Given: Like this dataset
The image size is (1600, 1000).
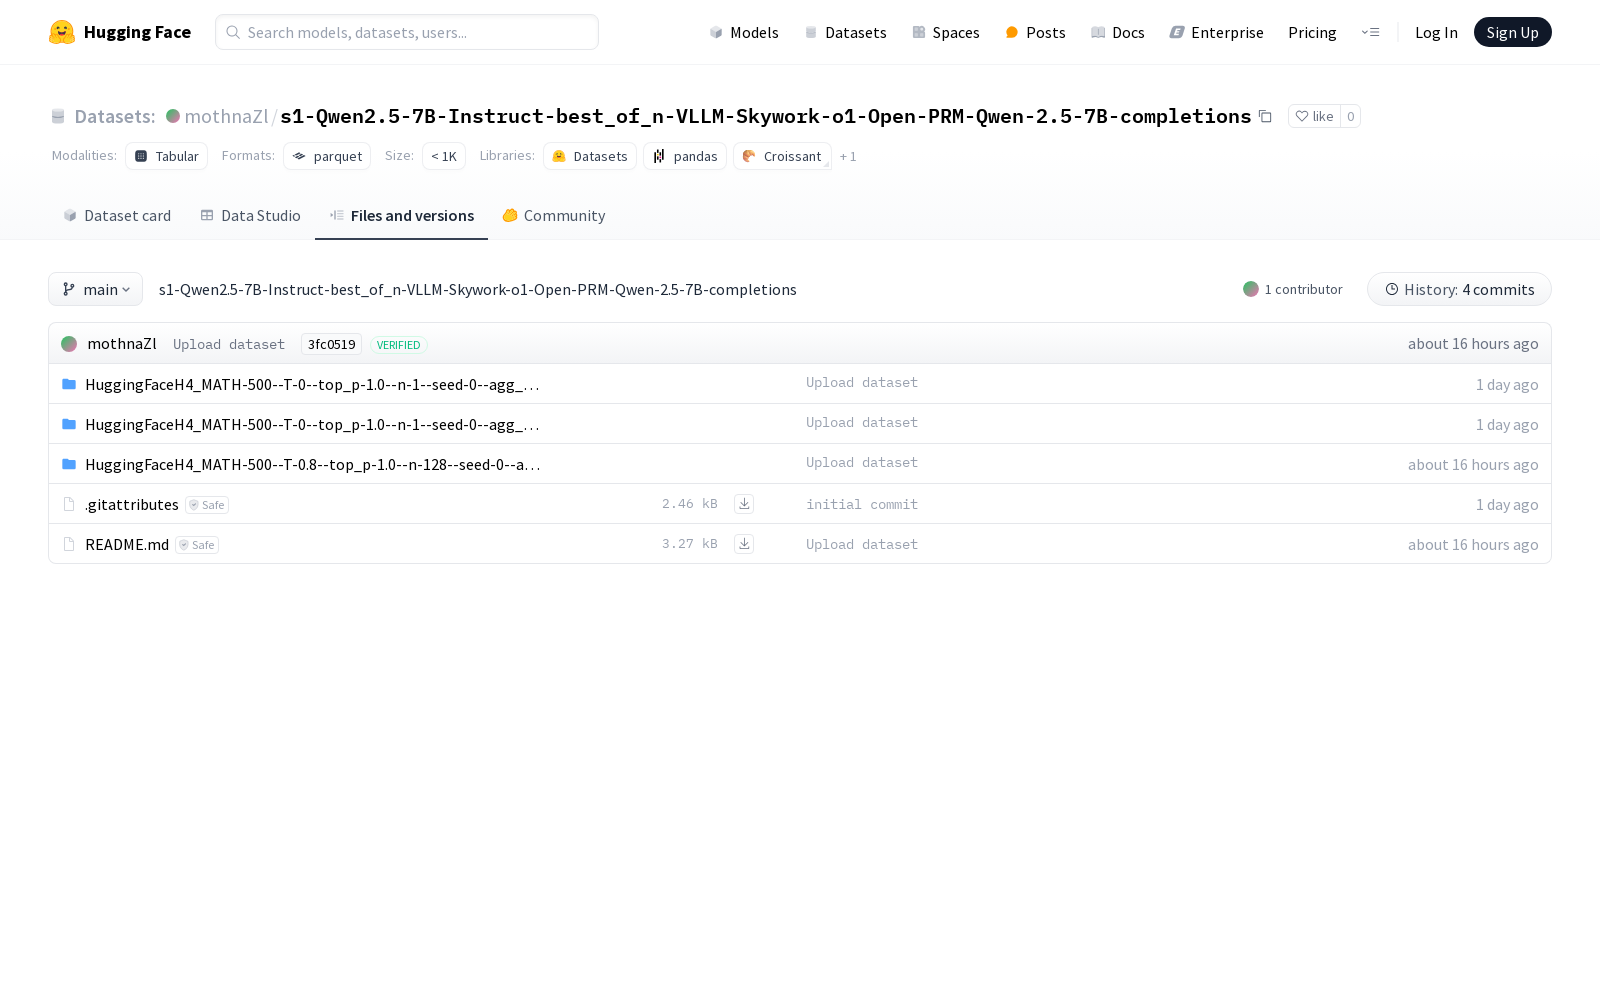Looking at the screenshot, I should 1313,116.
